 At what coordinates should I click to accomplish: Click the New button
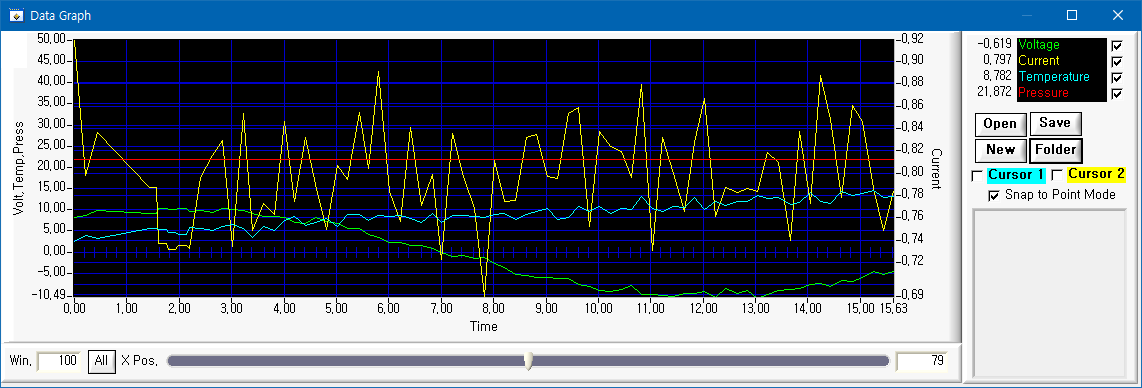1000,150
